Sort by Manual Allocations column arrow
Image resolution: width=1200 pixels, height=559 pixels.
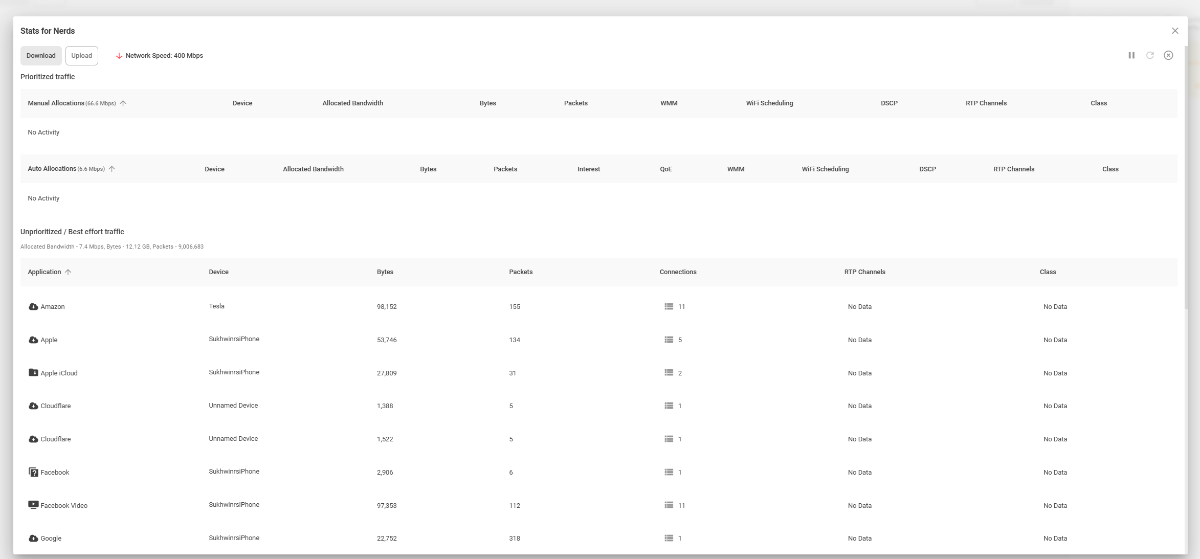tap(123, 103)
